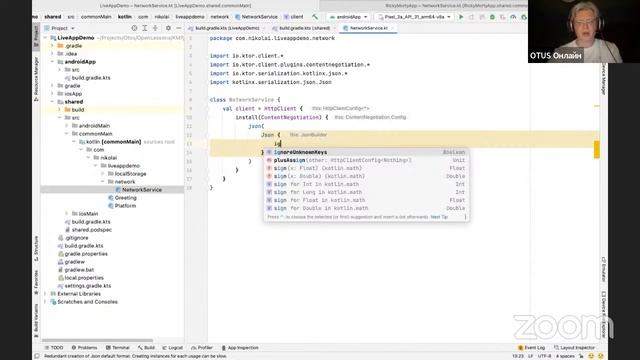Open Emulator side panel
640x360 pixels.
(603, 269)
